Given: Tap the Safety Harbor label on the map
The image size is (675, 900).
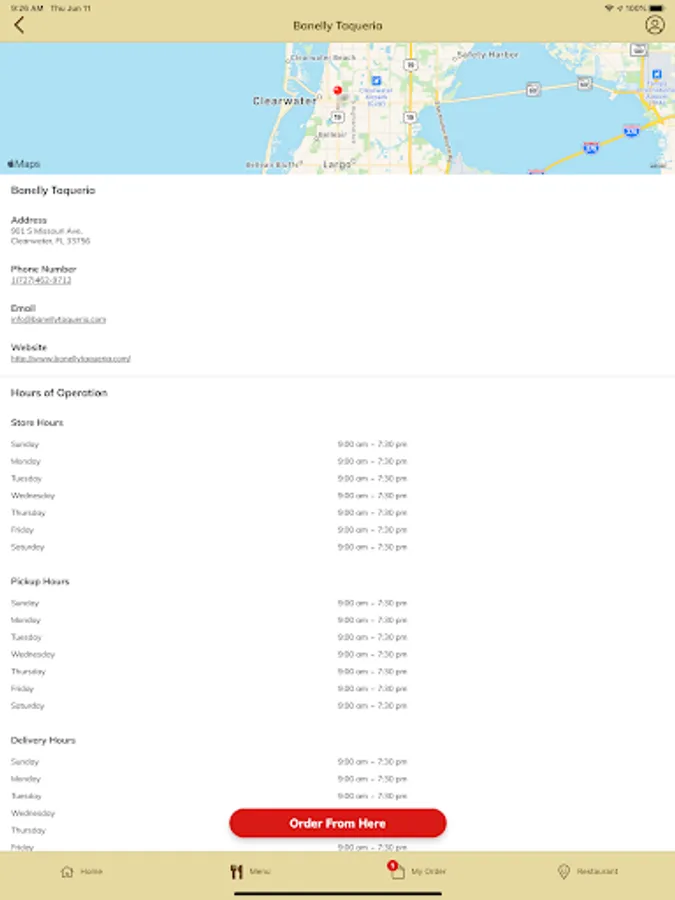Looking at the screenshot, I should [x=488, y=55].
